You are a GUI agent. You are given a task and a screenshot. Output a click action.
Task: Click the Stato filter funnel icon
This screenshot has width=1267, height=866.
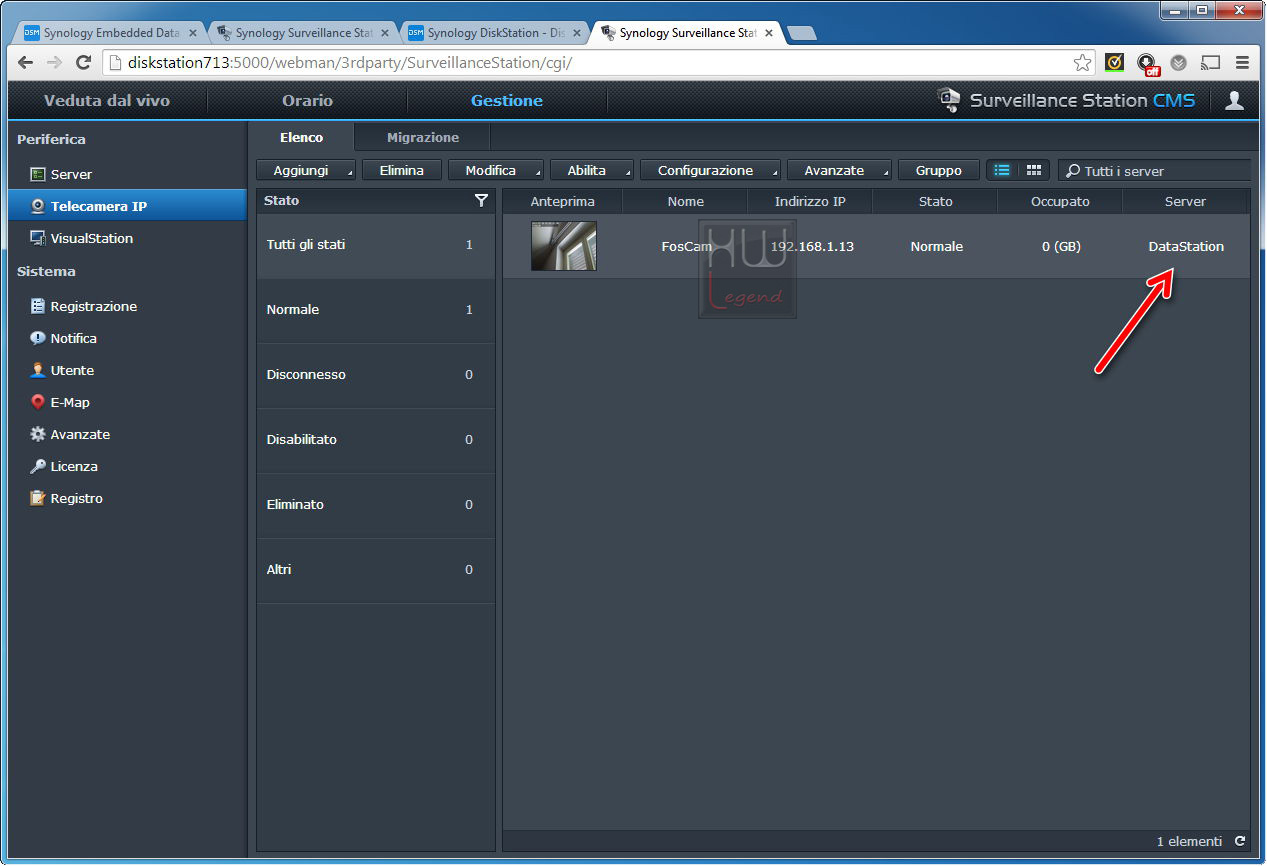click(x=481, y=201)
